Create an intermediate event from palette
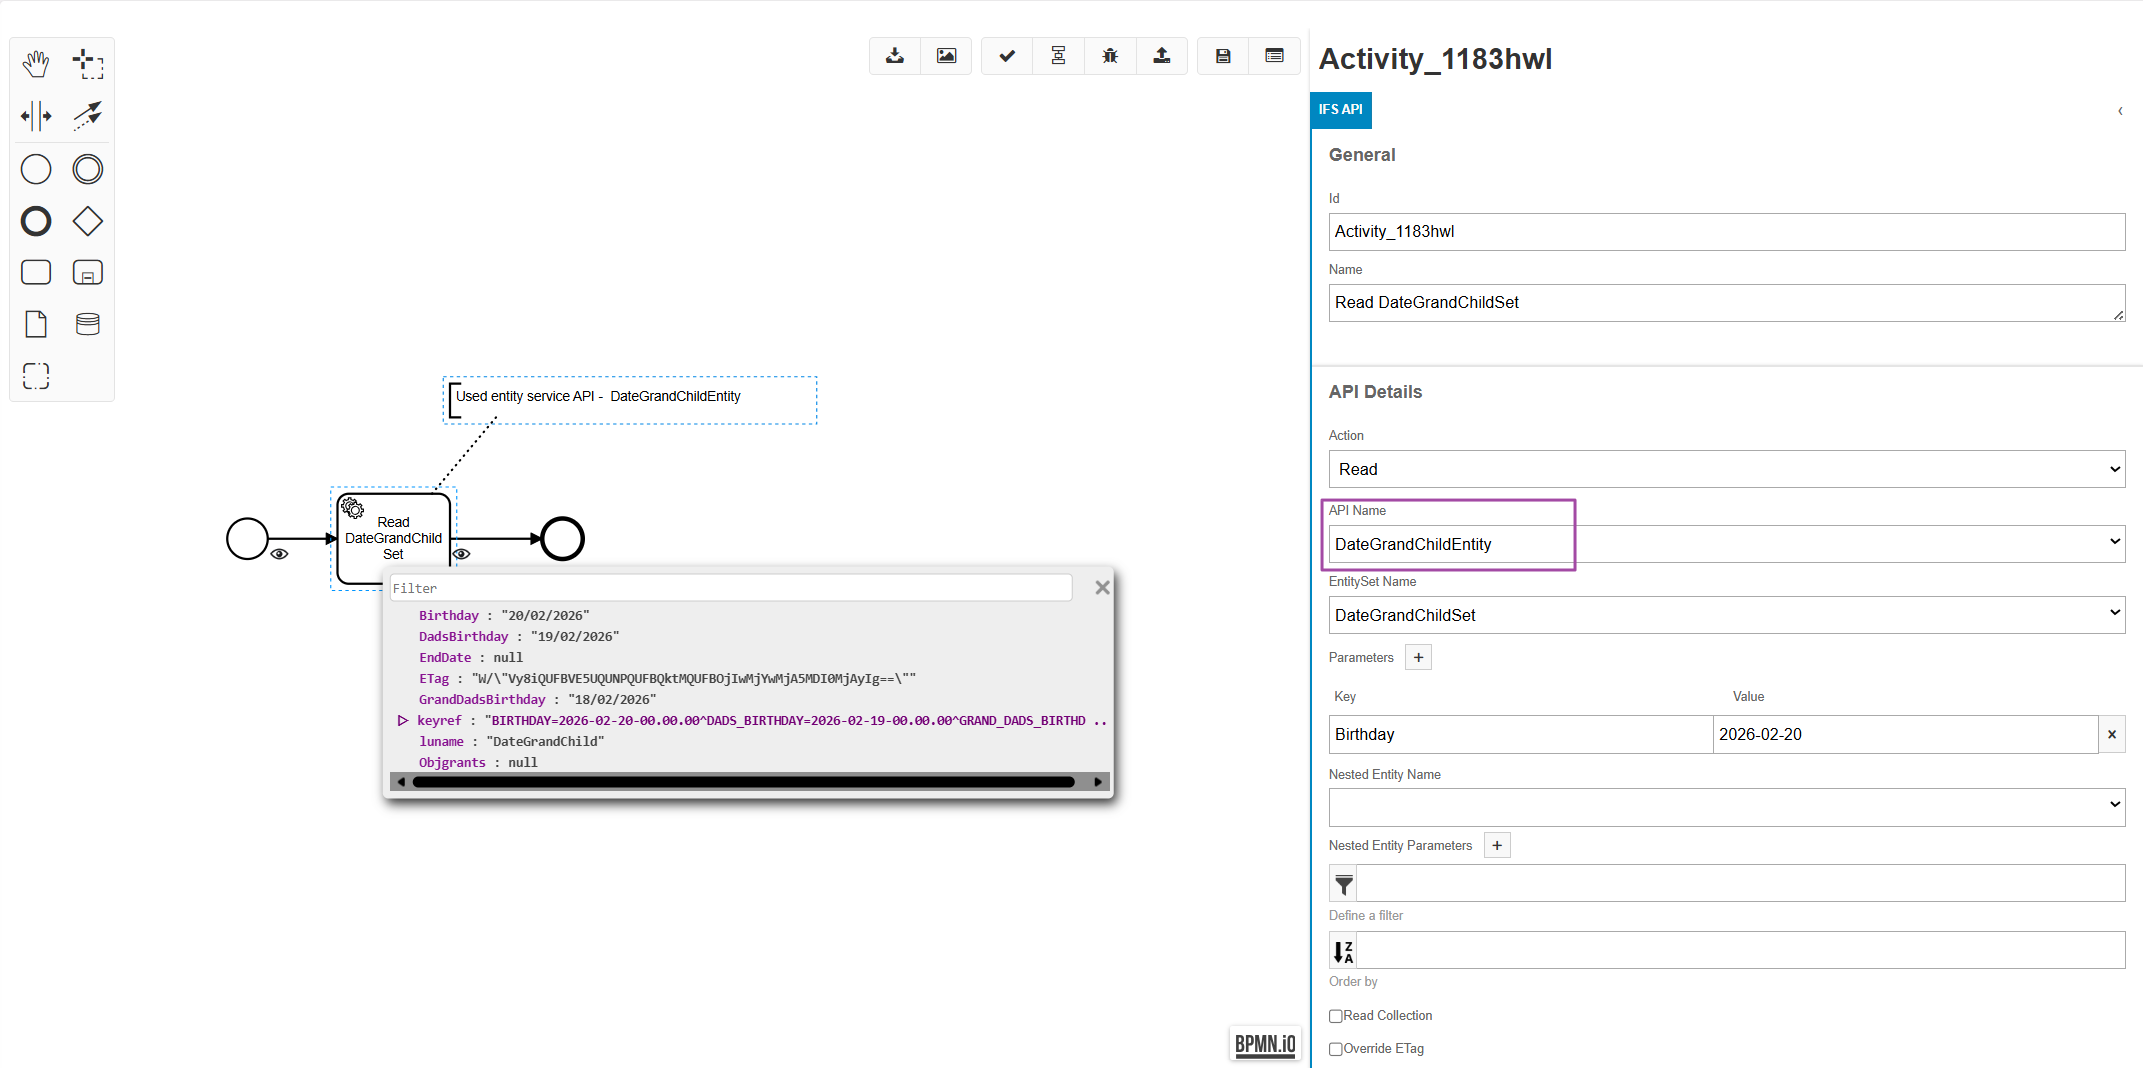Image resolution: width=2143 pixels, height=1068 pixels. point(88,169)
